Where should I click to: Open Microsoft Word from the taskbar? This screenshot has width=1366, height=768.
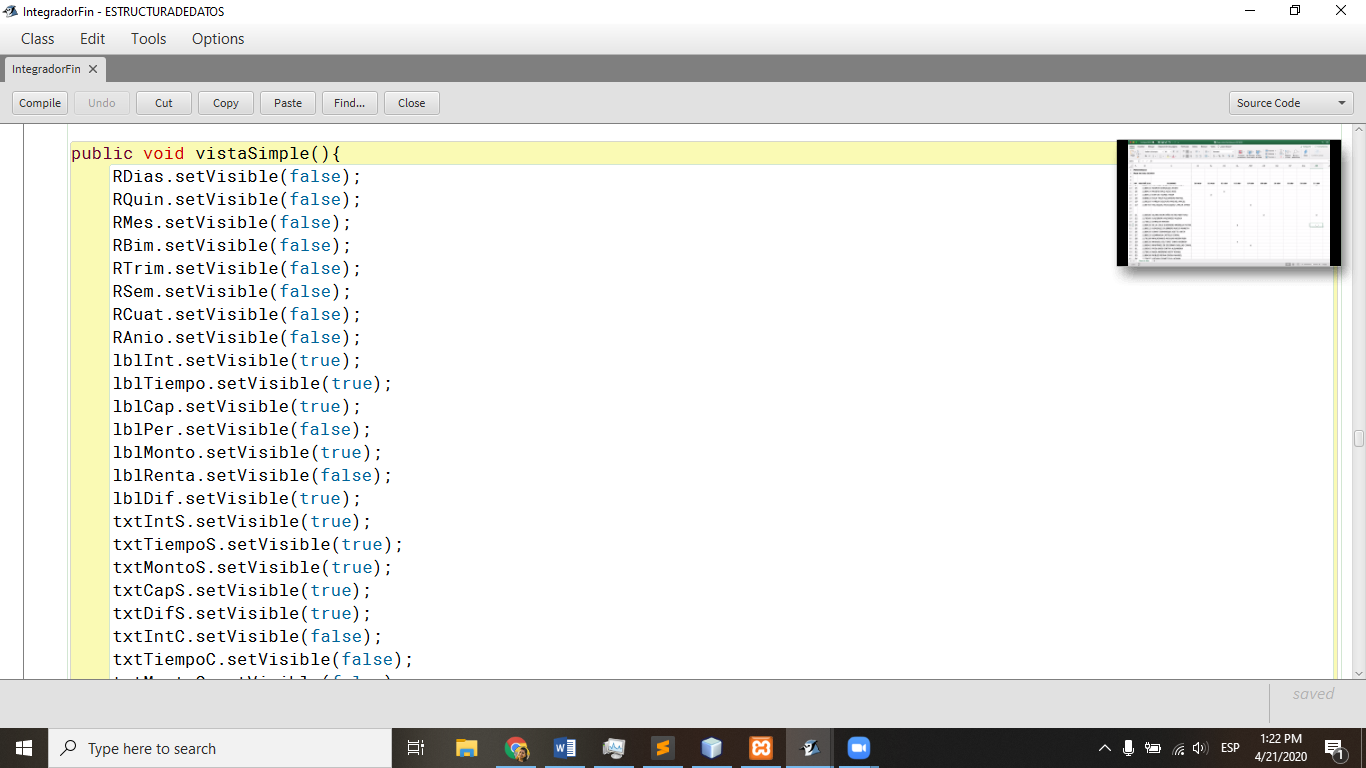[565, 748]
